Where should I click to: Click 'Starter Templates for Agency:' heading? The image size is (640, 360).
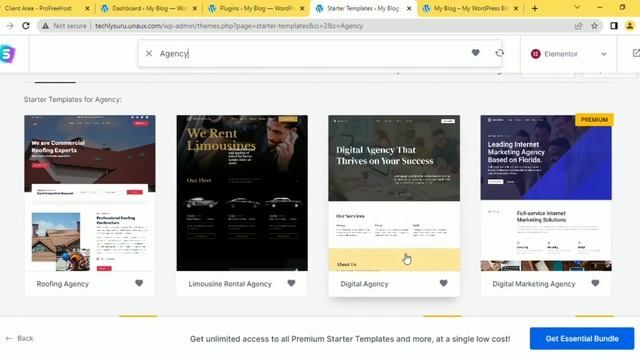coord(73,100)
